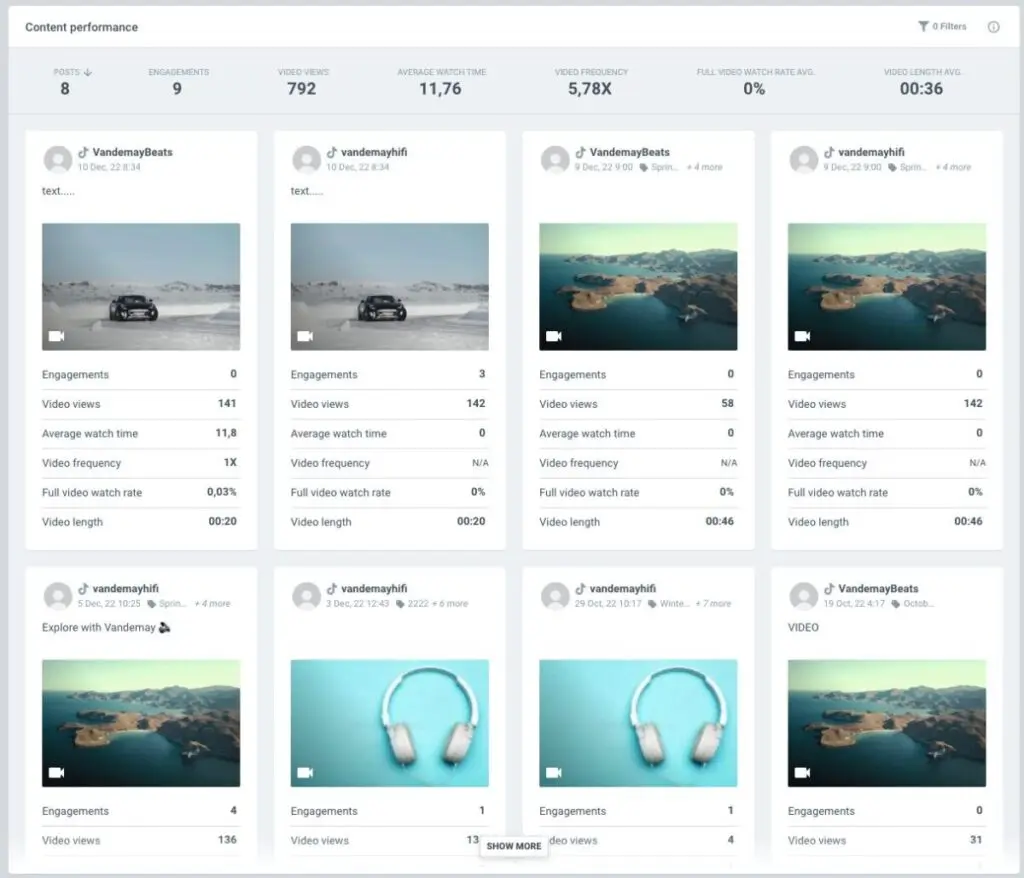Open the 'Explore with Vandemay' island thumbnail
Viewport: 1024px width, 878px height.
coord(140,722)
